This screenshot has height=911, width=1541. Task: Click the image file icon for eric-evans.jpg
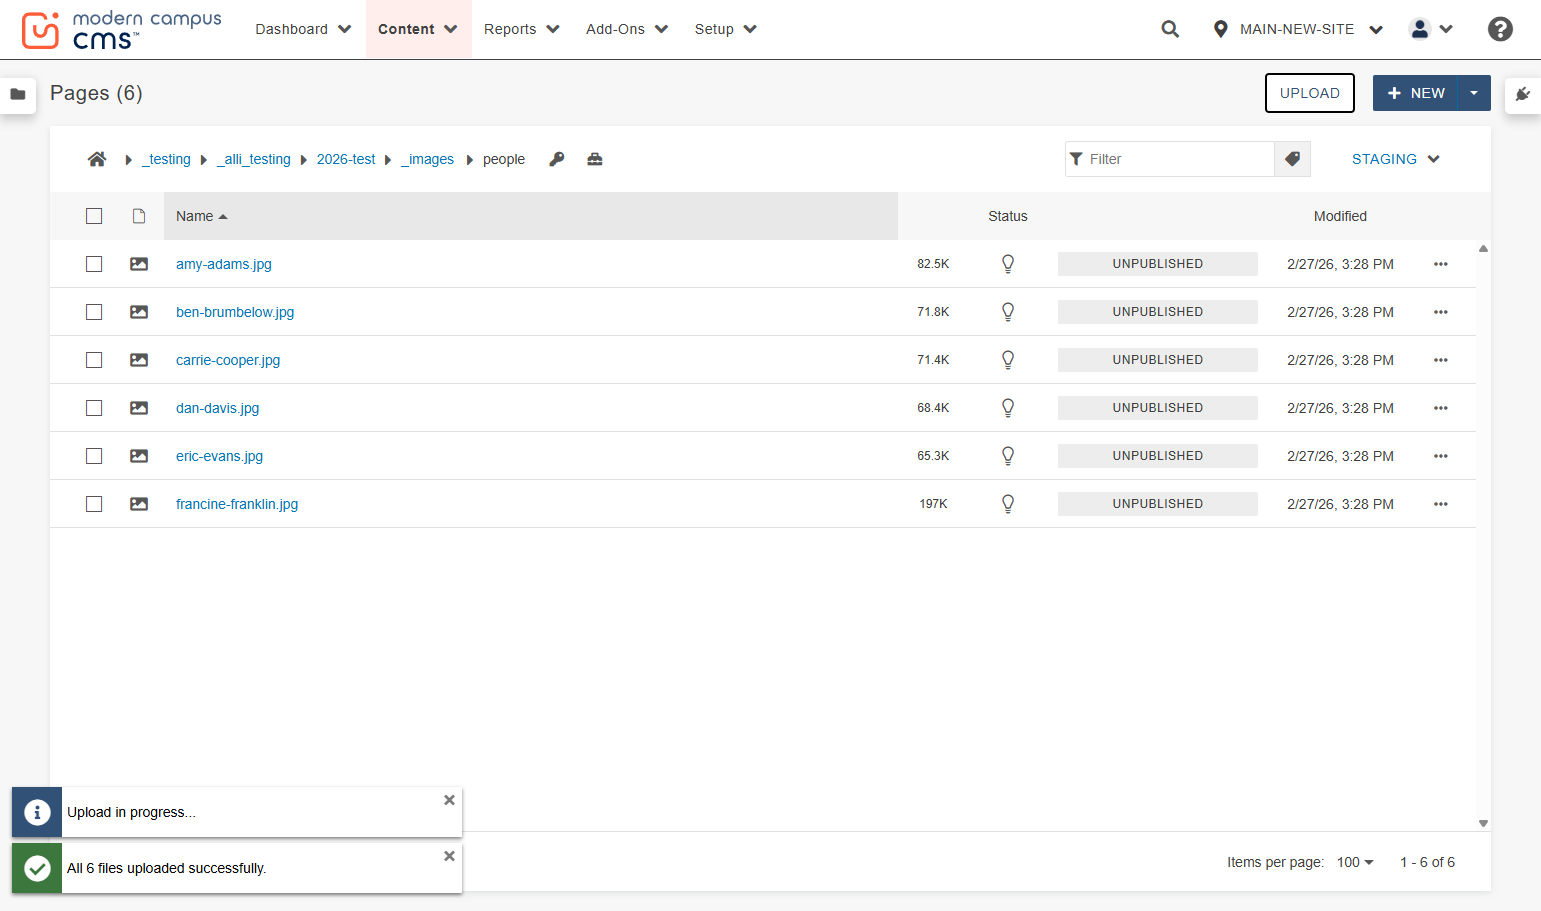(x=139, y=456)
